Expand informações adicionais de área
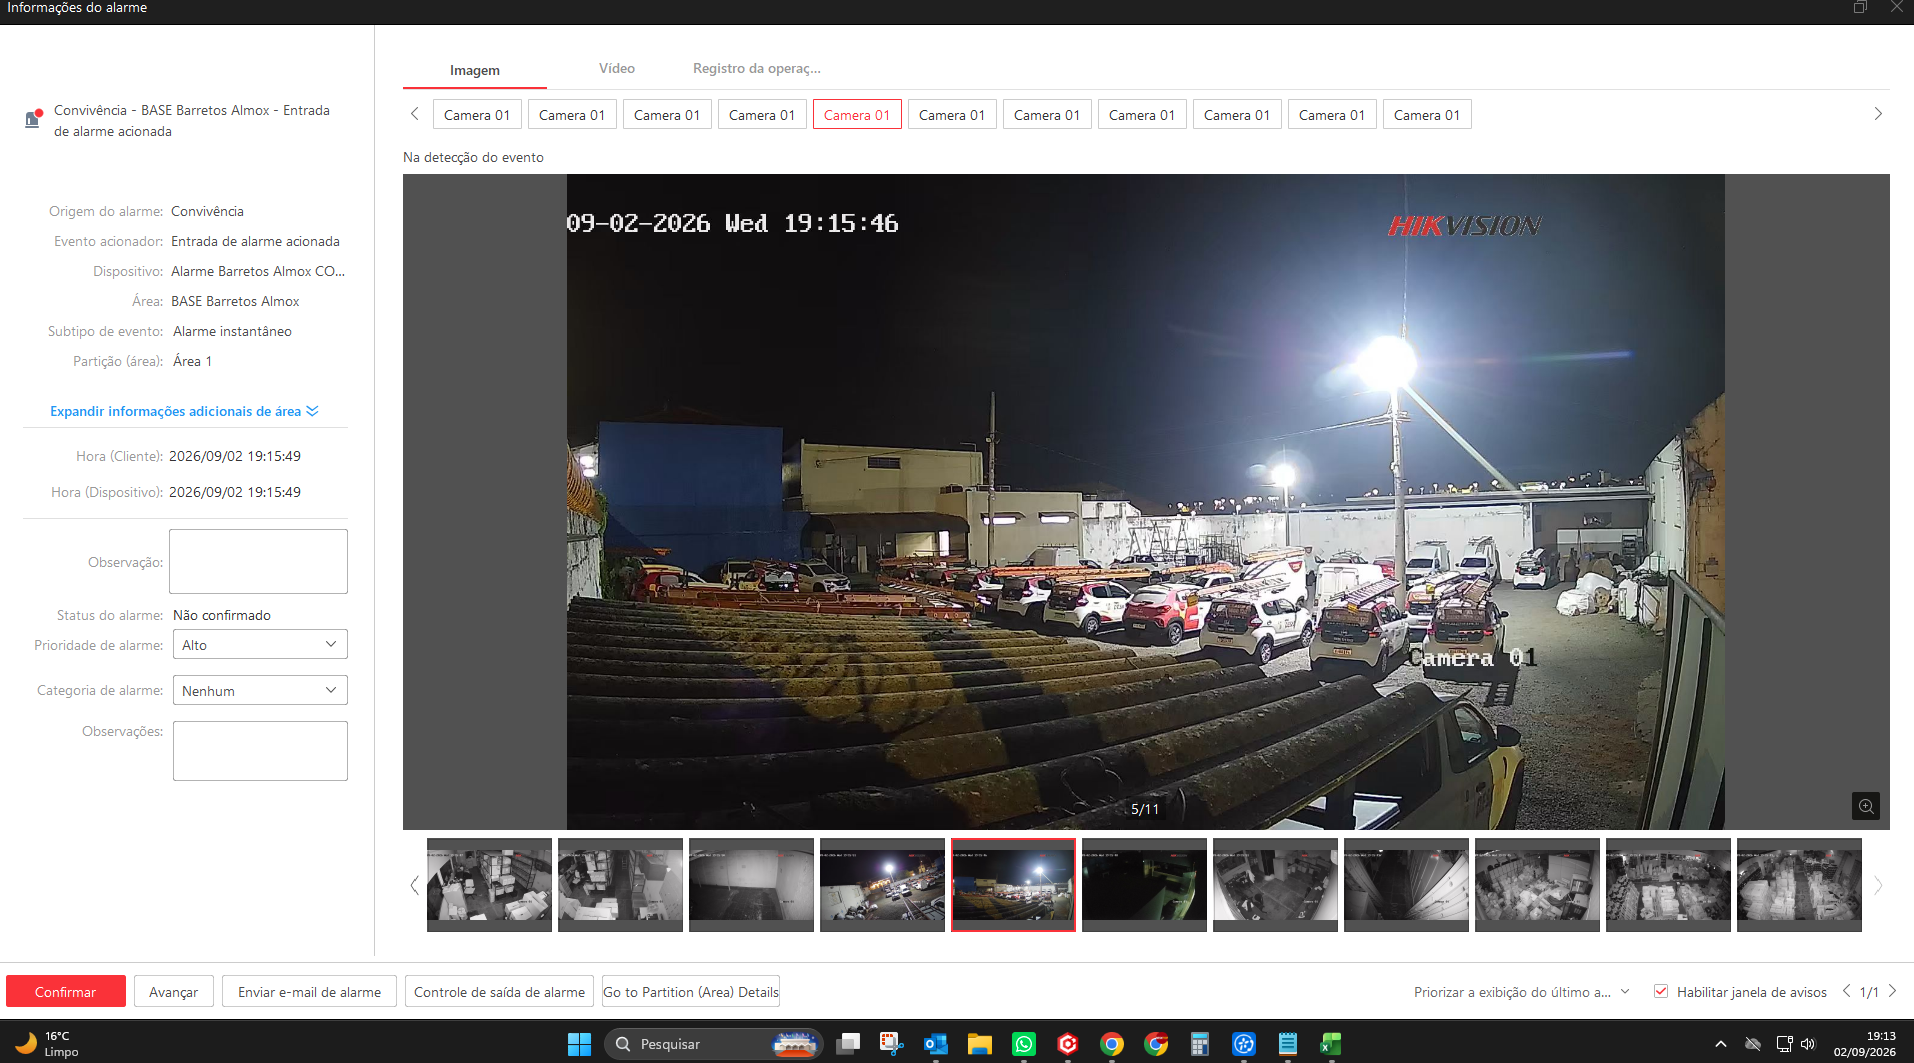 [x=184, y=411]
